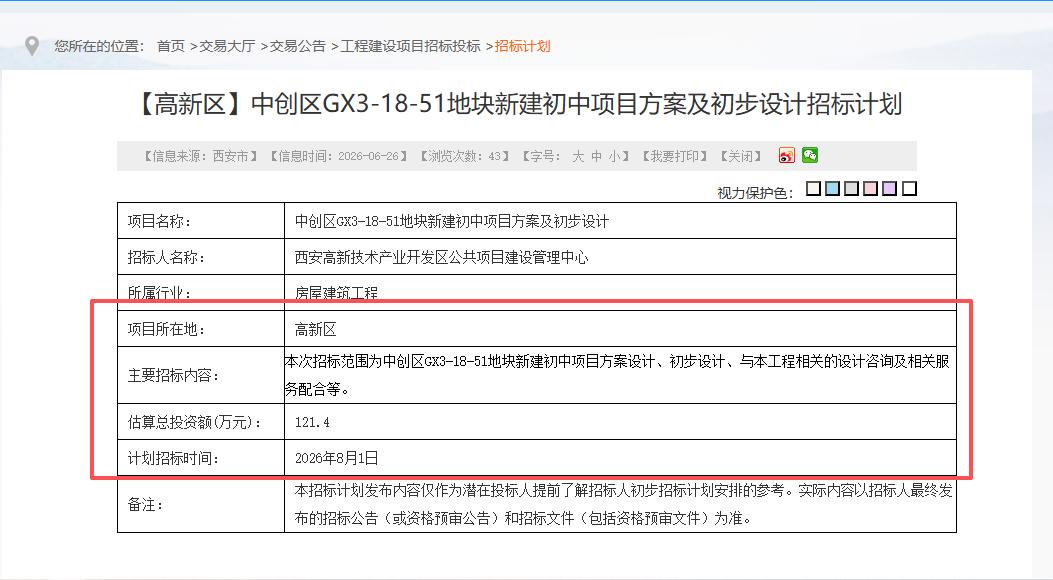Click the 本招标计划发布内容 remark text
This screenshot has height=580, width=1053.
(x=624, y=504)
